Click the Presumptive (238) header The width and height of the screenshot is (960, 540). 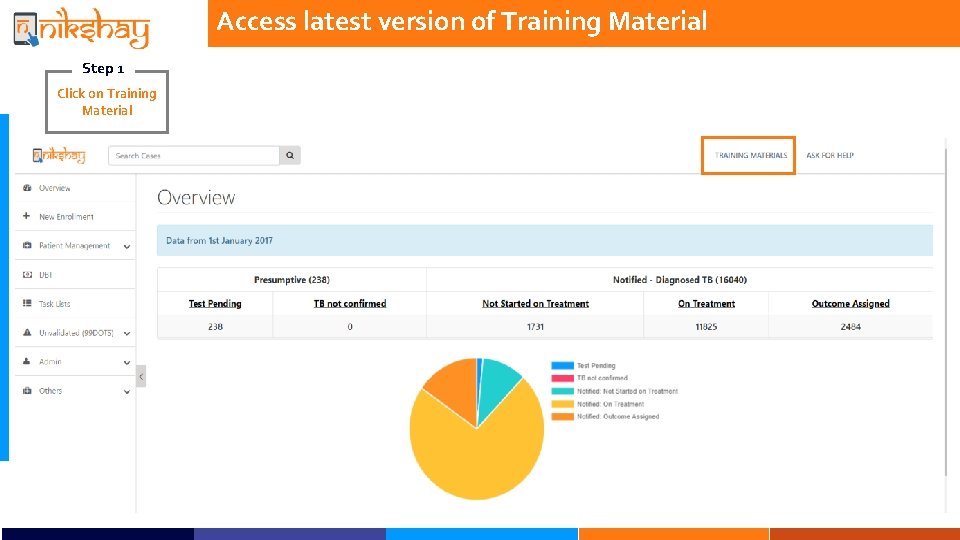(291, 280)
